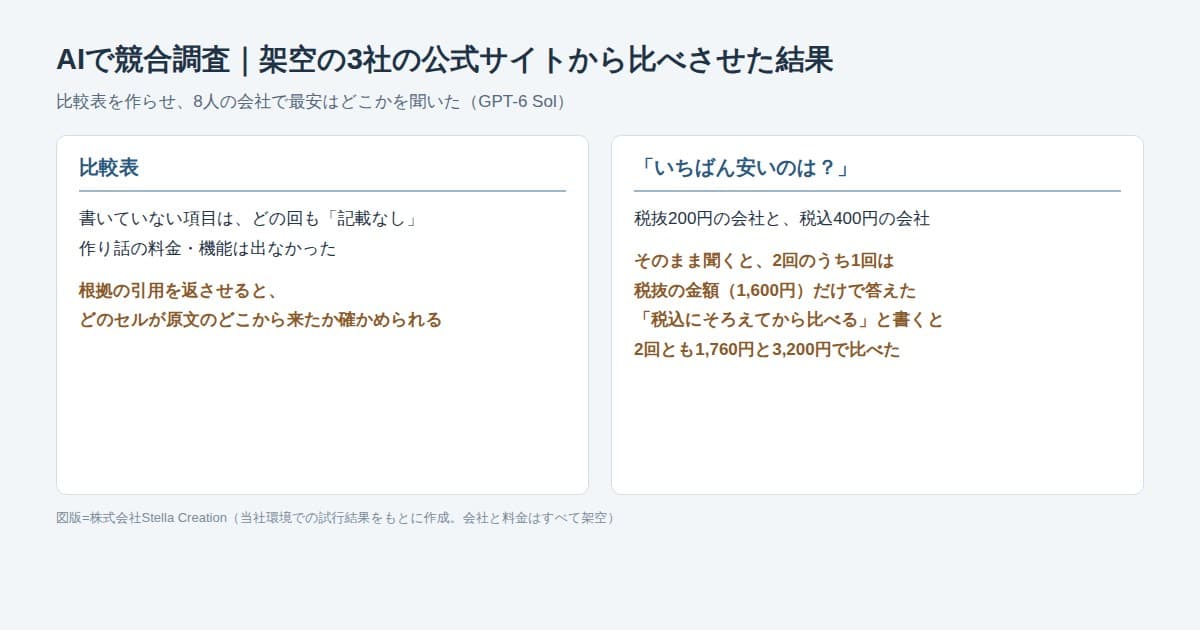This screenshot has width=1200, height=630.
Task: Click the line '2回とも1,760円と3,200円で比べた'
Action: (x=767, y=350)
